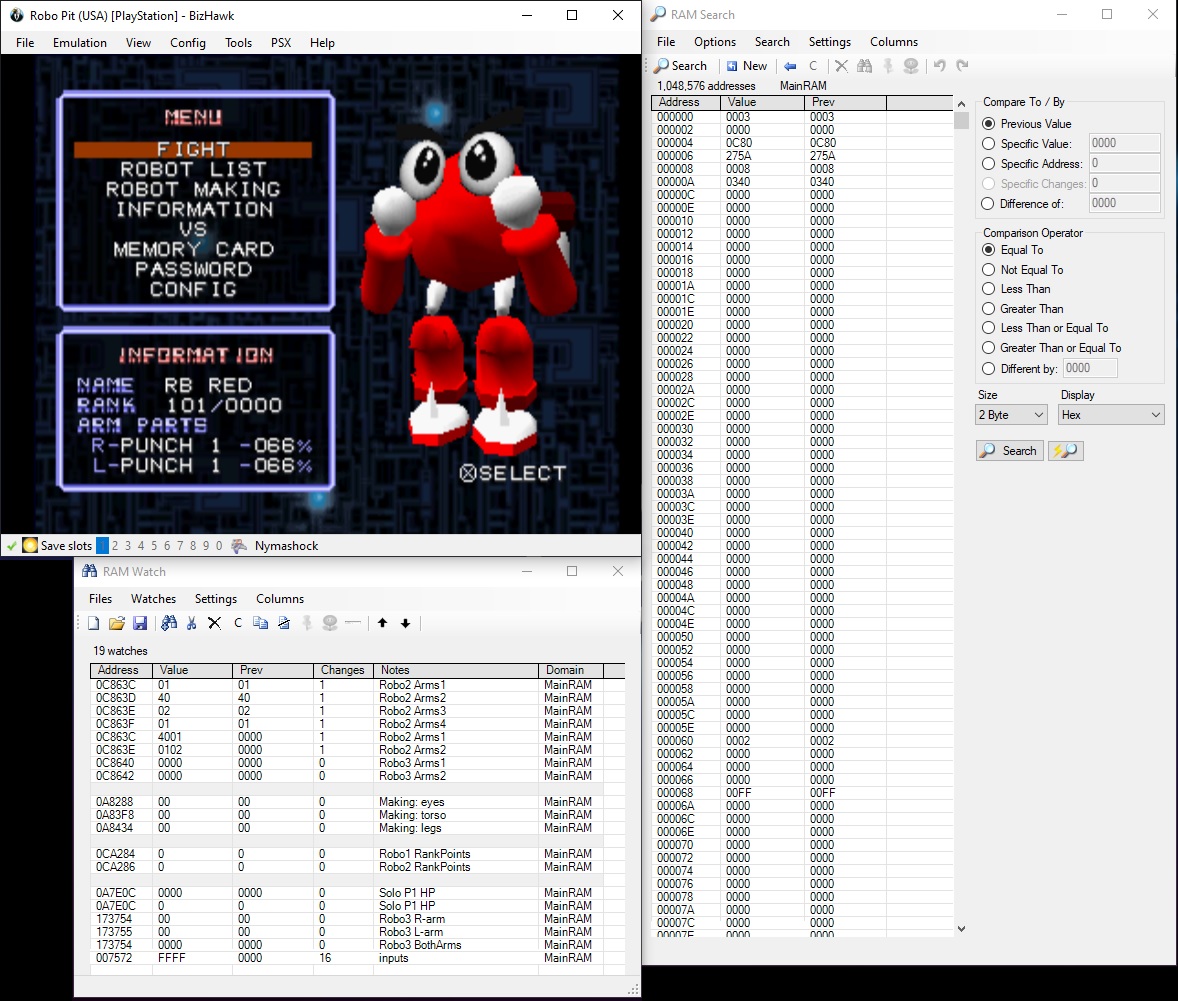Click the scroll down arrow in RAM Search list
This screenshot has width=1178, height=1001.
pos(961,929)
